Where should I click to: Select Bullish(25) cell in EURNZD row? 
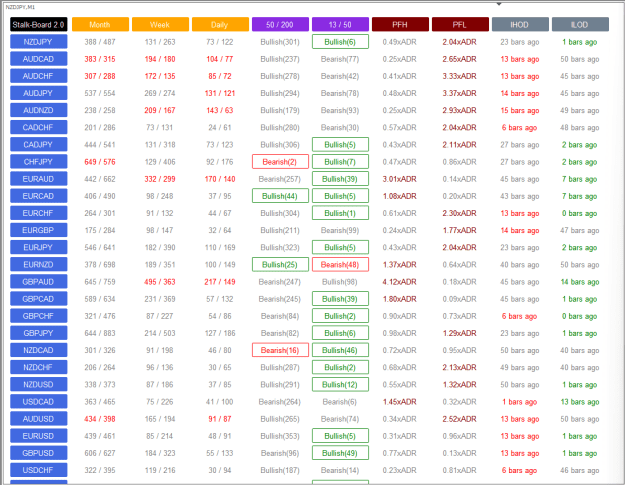[280, 265]
